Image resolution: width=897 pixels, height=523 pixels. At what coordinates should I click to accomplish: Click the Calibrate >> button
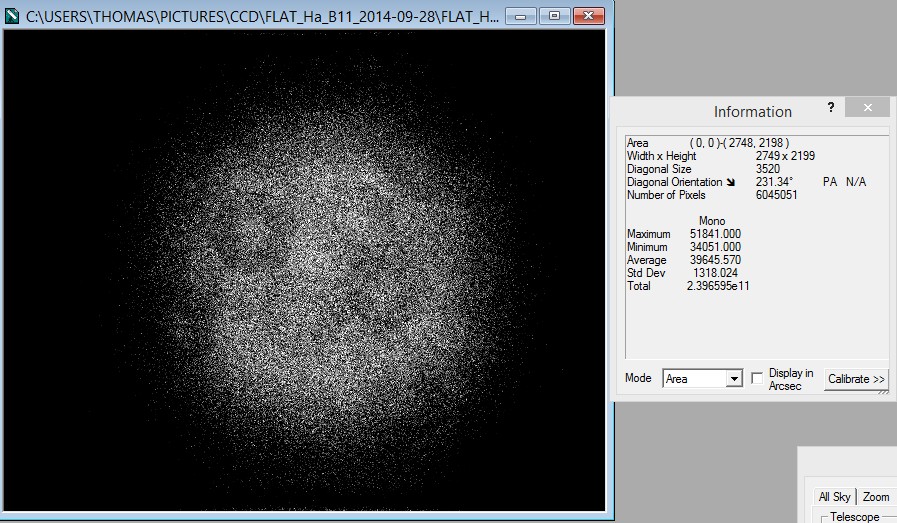(856, 379)
